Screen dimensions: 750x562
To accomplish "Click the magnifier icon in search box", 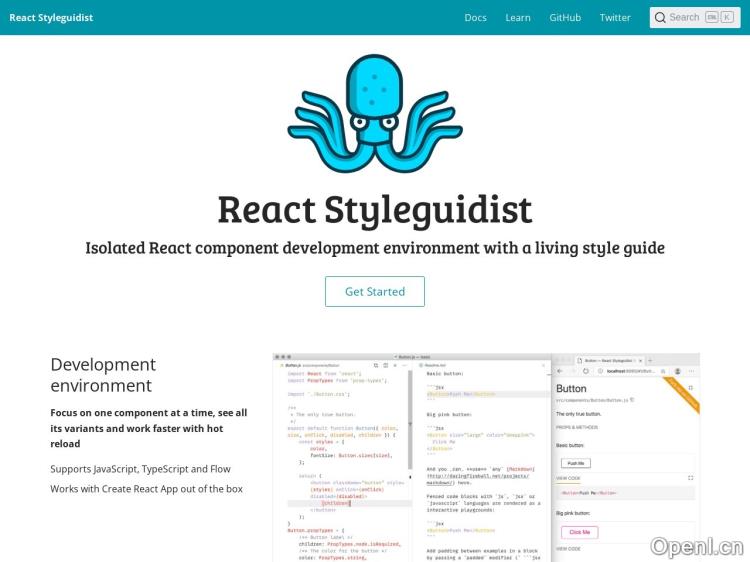I will (660, 18).
